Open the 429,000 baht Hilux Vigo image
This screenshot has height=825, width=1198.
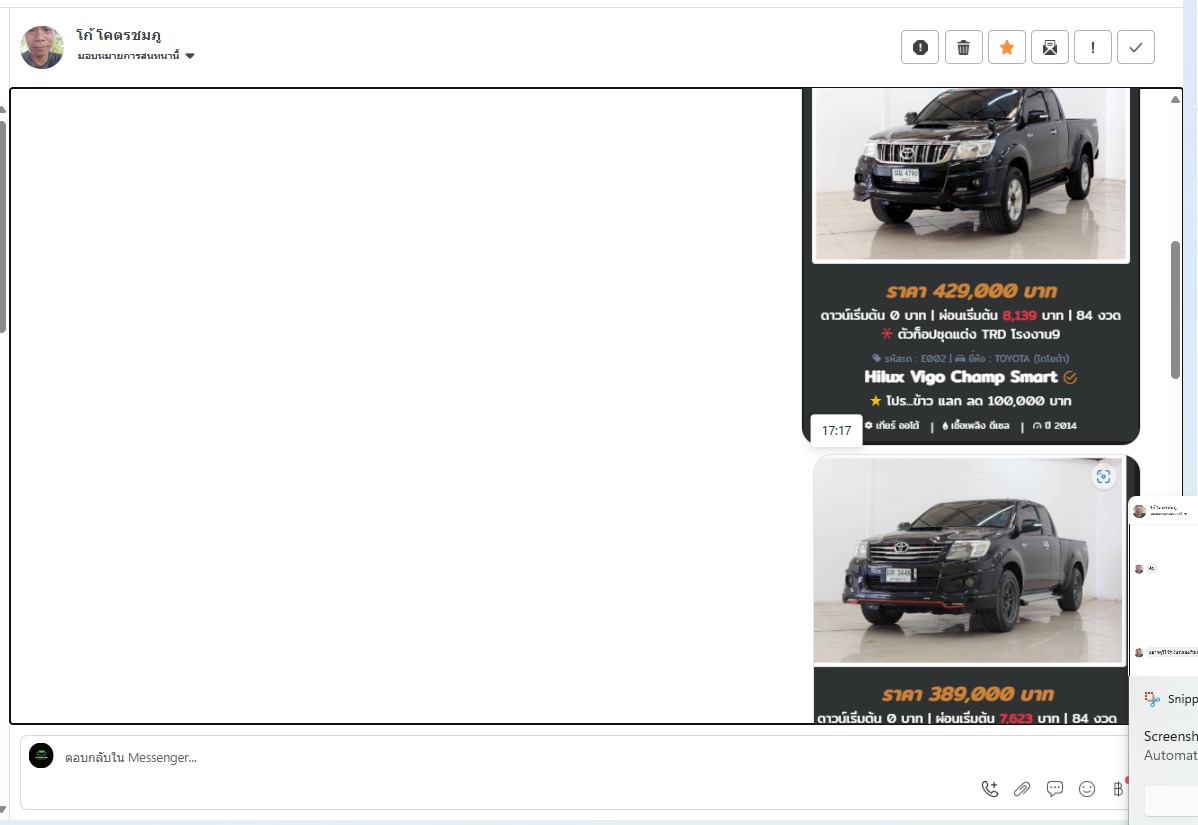click(x=970, y=175)
